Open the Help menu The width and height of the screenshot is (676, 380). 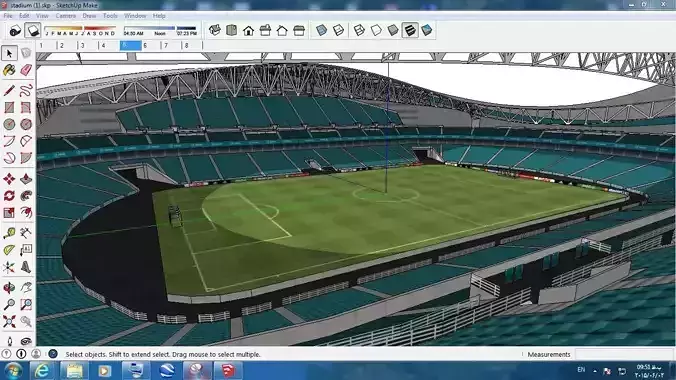[159, 16]
